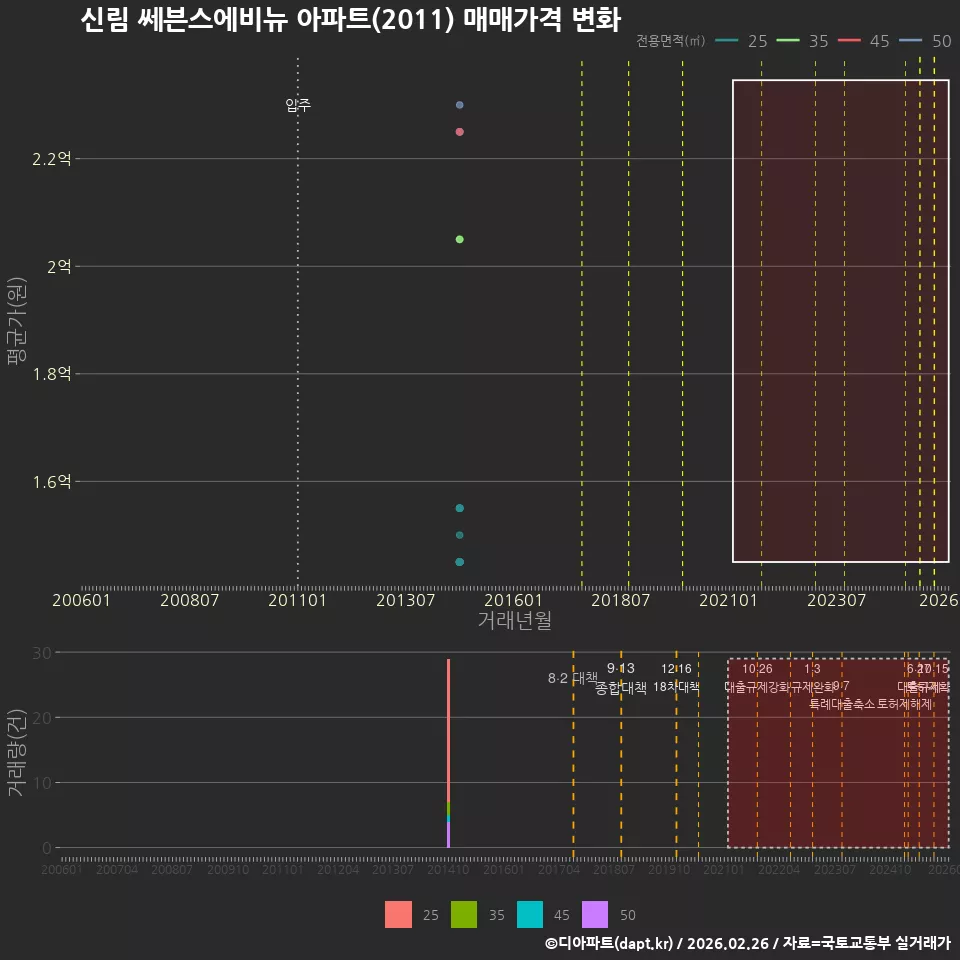The image size is (960, 960).
Task: Click the '20' label on volume y-axis
Action: point(42,718)
